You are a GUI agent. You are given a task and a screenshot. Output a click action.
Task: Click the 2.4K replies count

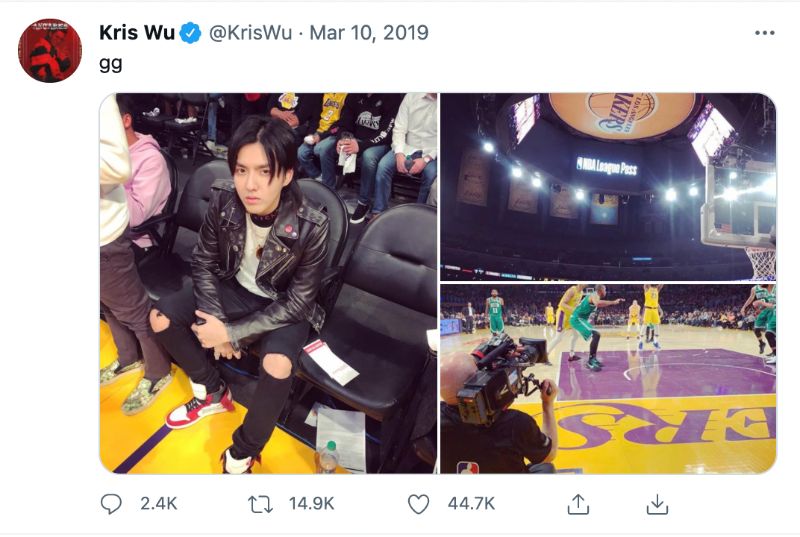point(158,504)
